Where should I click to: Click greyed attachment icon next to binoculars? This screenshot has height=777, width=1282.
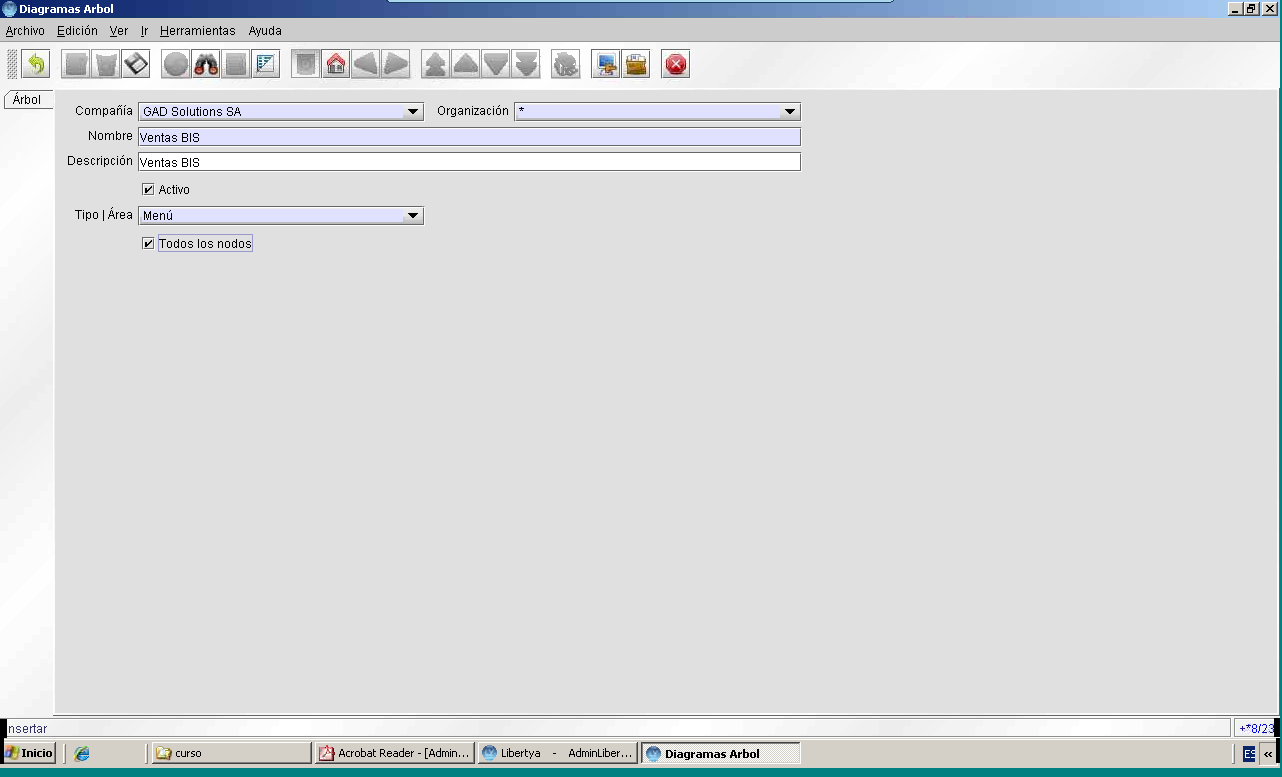click(236, 65)
